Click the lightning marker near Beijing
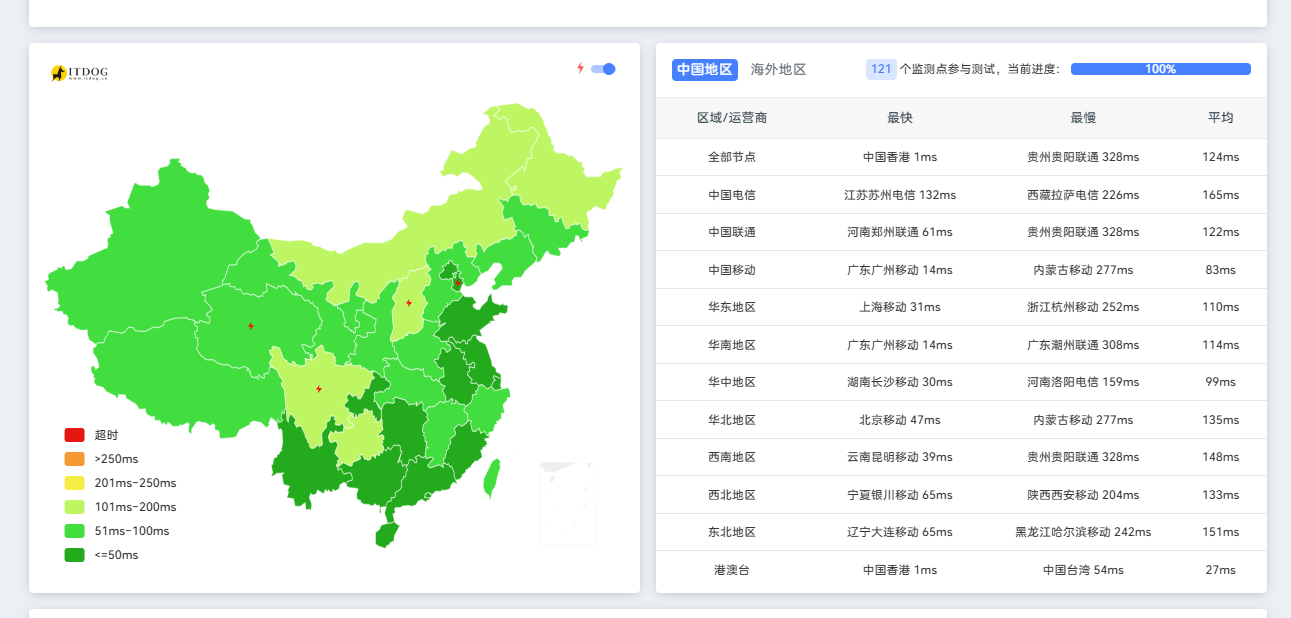Viewport: 1291px width, 618px height. click(x=458, y=283)
